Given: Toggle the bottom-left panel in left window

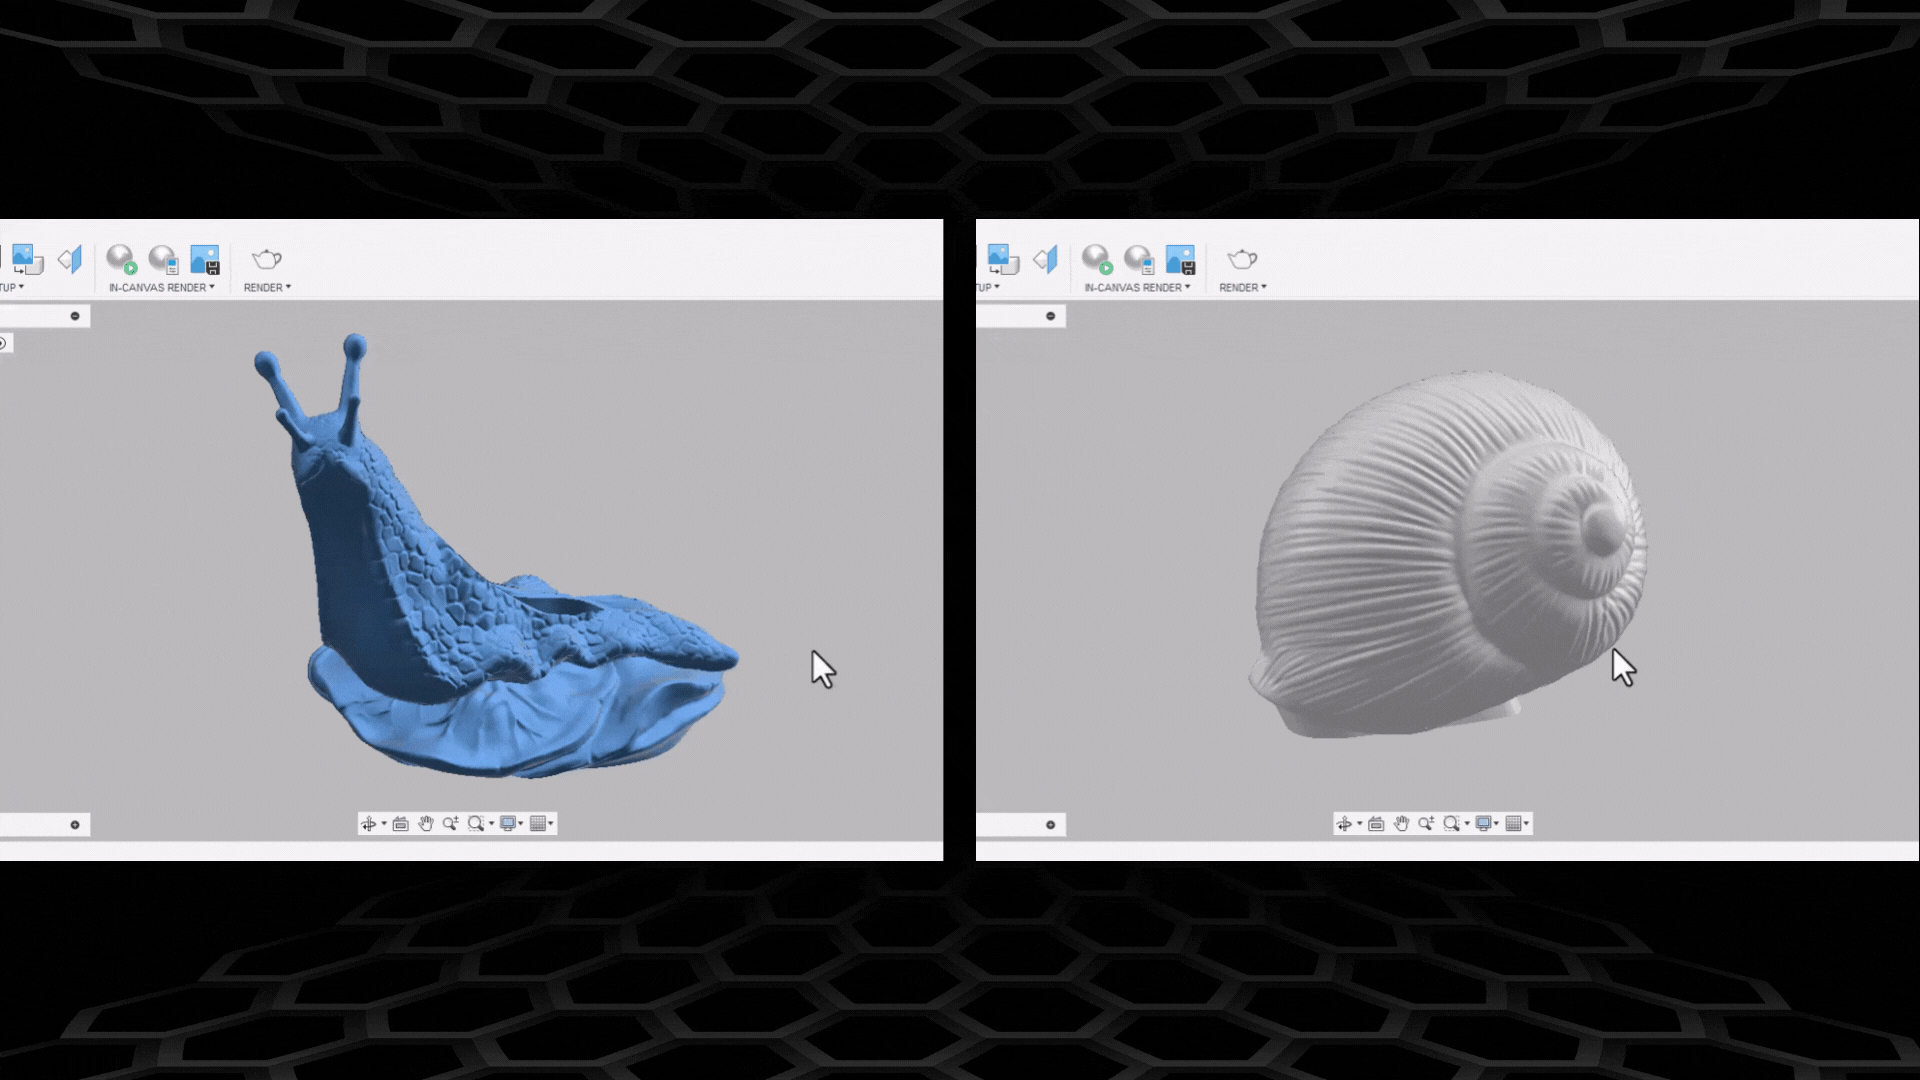Looking at the screenshot, I should 75,825.
